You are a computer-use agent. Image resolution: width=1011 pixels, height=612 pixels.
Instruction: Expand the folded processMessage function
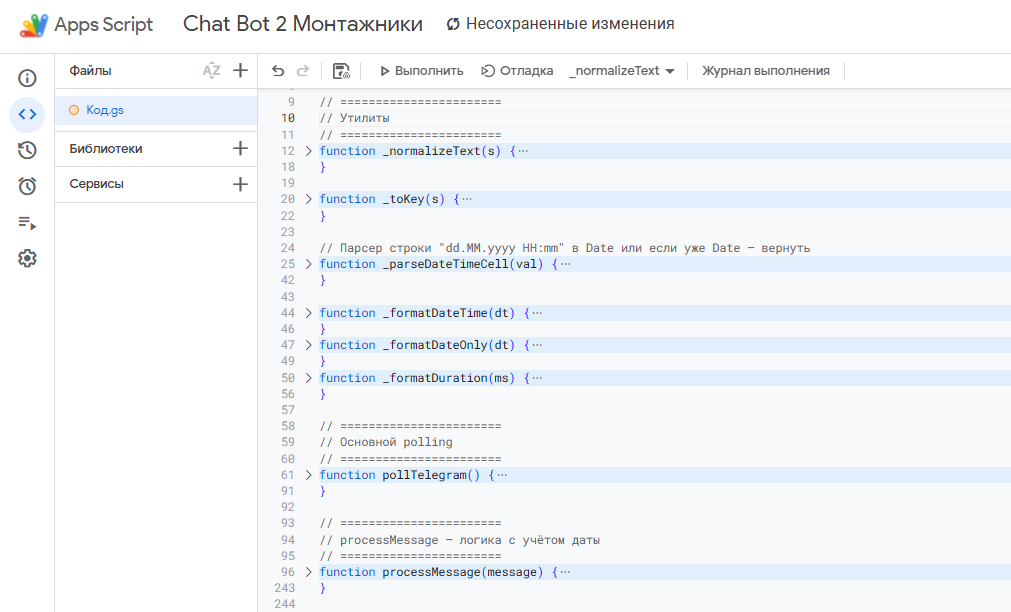[308, 572]
